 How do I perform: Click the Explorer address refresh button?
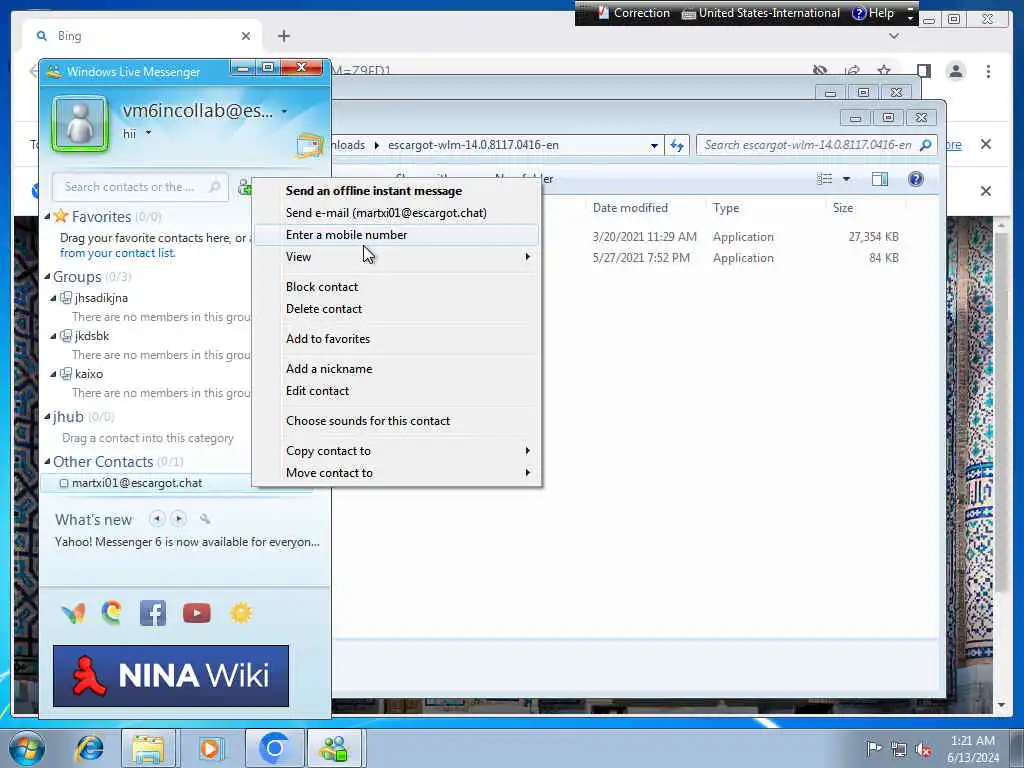pos(677,145)
